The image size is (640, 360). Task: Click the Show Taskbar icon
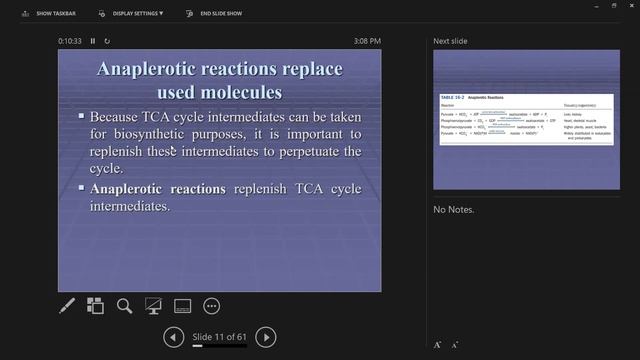[25, 13]
